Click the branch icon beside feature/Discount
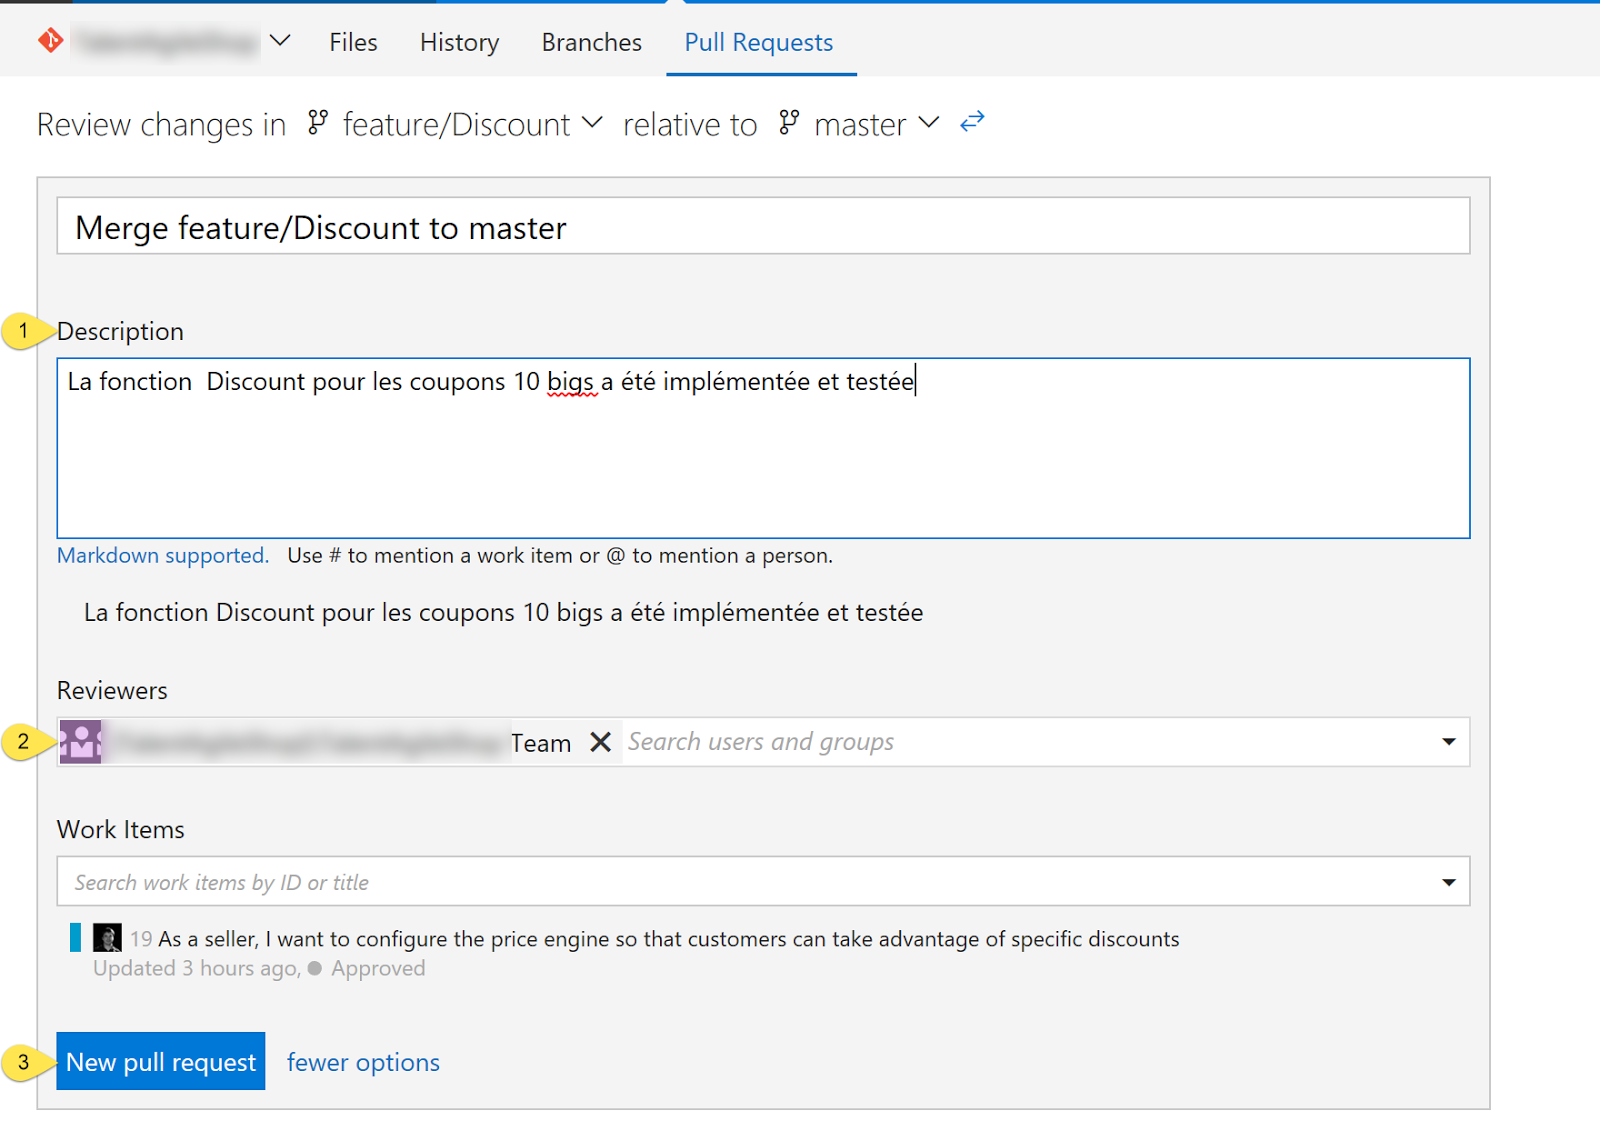 click(318, 123)
